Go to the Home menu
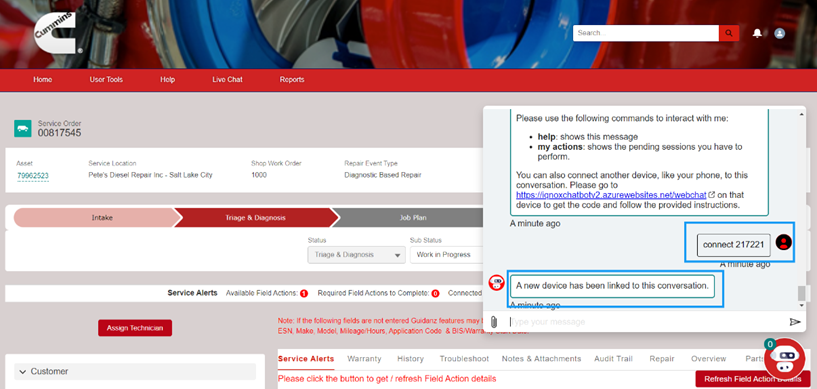Viewport: 817px width, 389px height. 43,80
